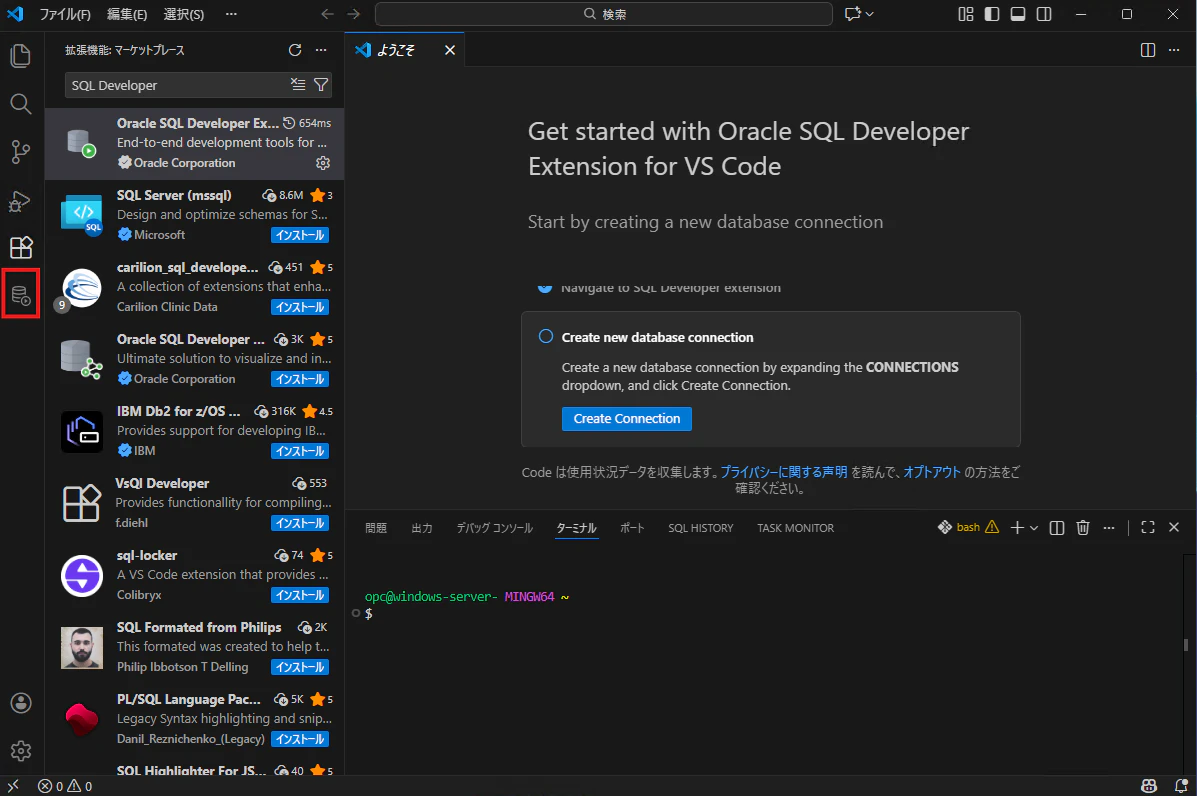The width and height of the screenshot is (1197, 796).
Task: Open terminal panel more actions
Action: pos(1109,527)
